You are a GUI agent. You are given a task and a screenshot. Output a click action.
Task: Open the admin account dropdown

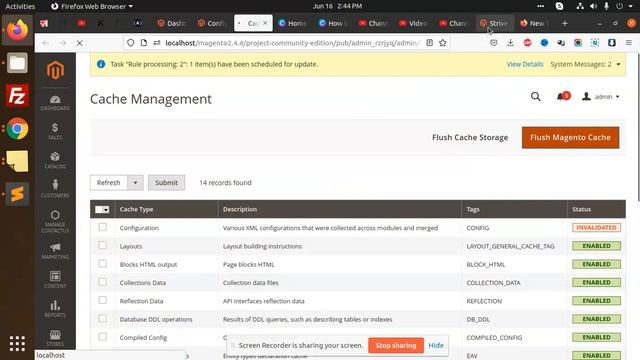tap(600, 97)
